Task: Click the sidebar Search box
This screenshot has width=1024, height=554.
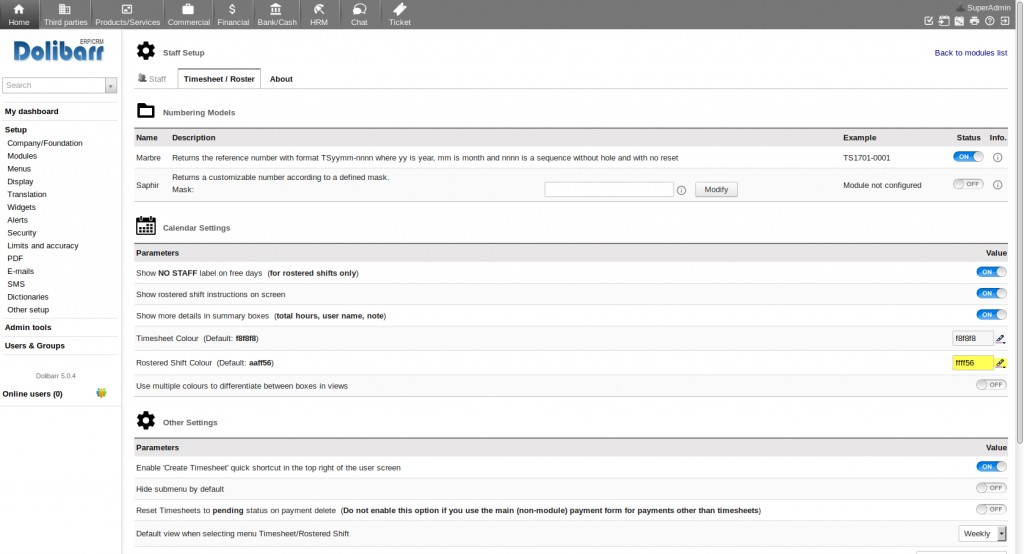Action: coord(54,86)
